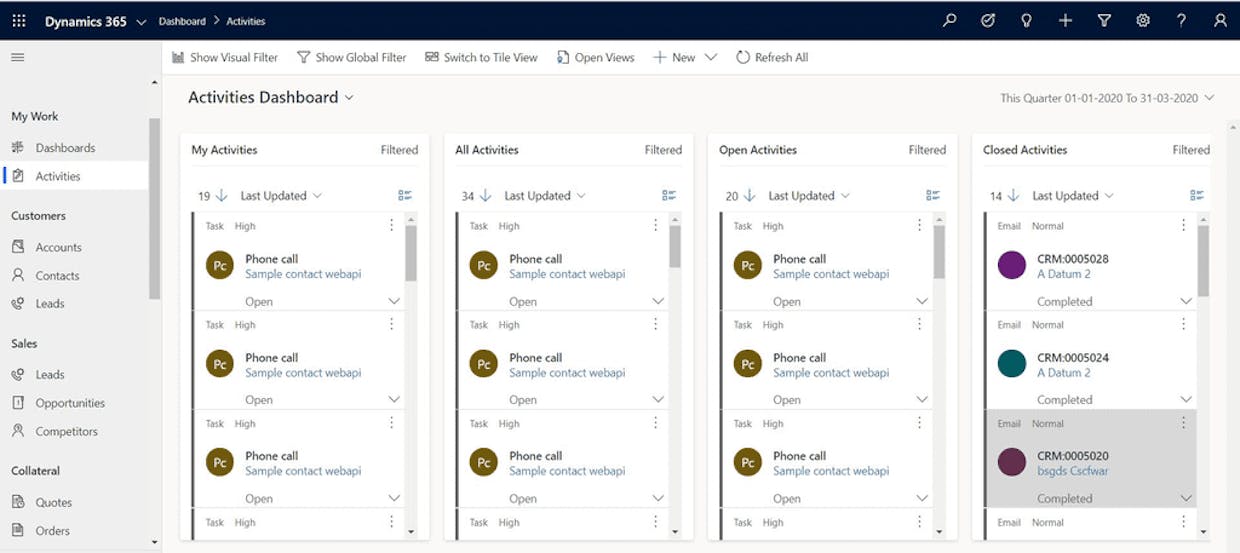The image size is (1240, 553).
Task: Open the search magnifier in top bar
Action: click(949, 20)
